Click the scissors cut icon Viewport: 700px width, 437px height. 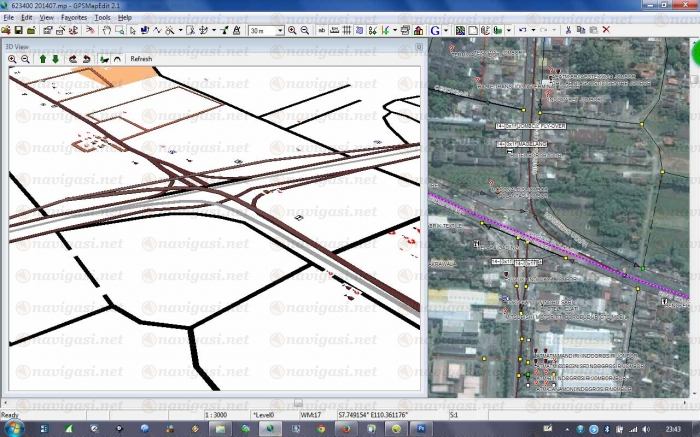pos(567,30)
